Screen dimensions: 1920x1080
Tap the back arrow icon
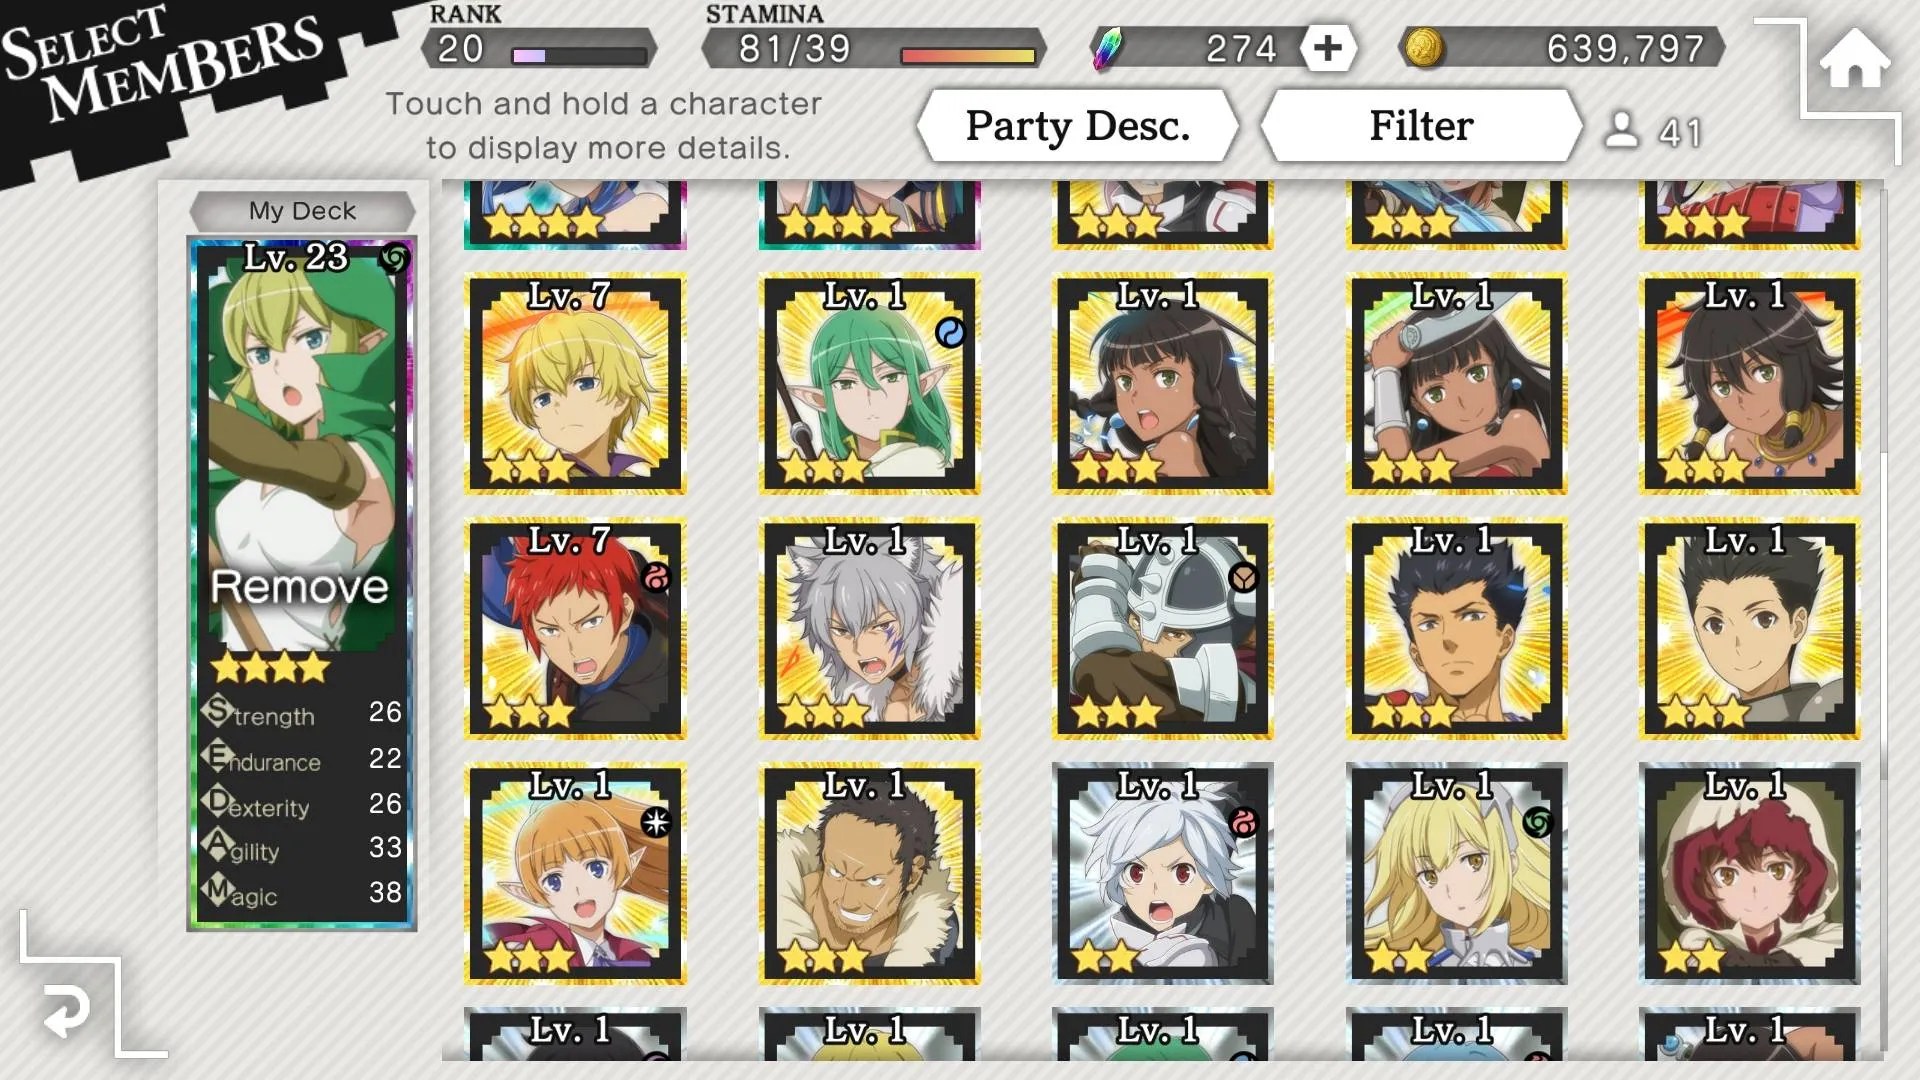[x=68, y=1011]
